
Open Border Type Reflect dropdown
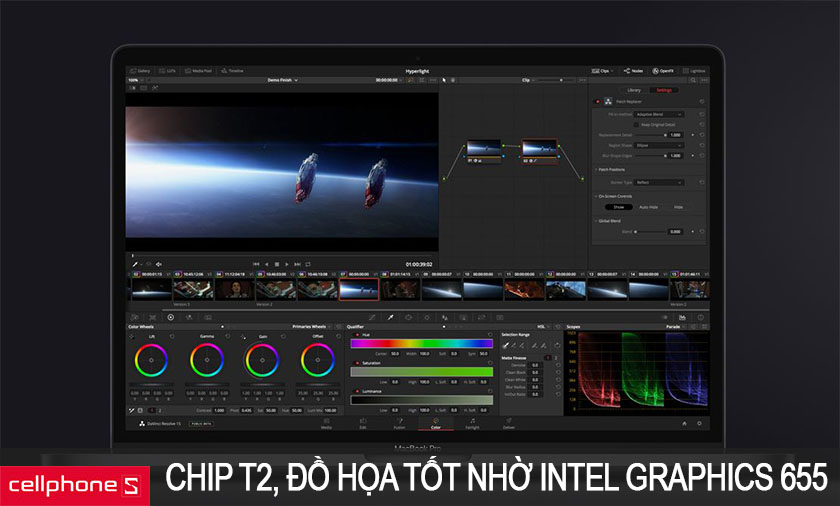659,182
